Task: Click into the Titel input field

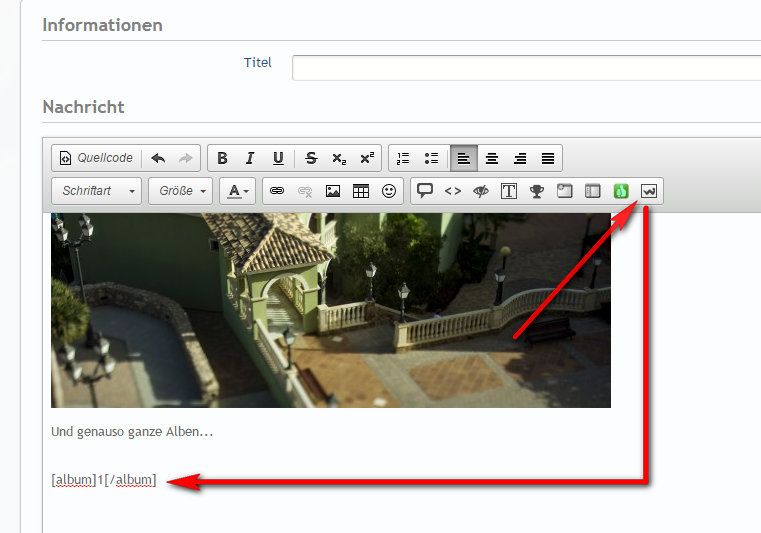Action: click(526, 67)
